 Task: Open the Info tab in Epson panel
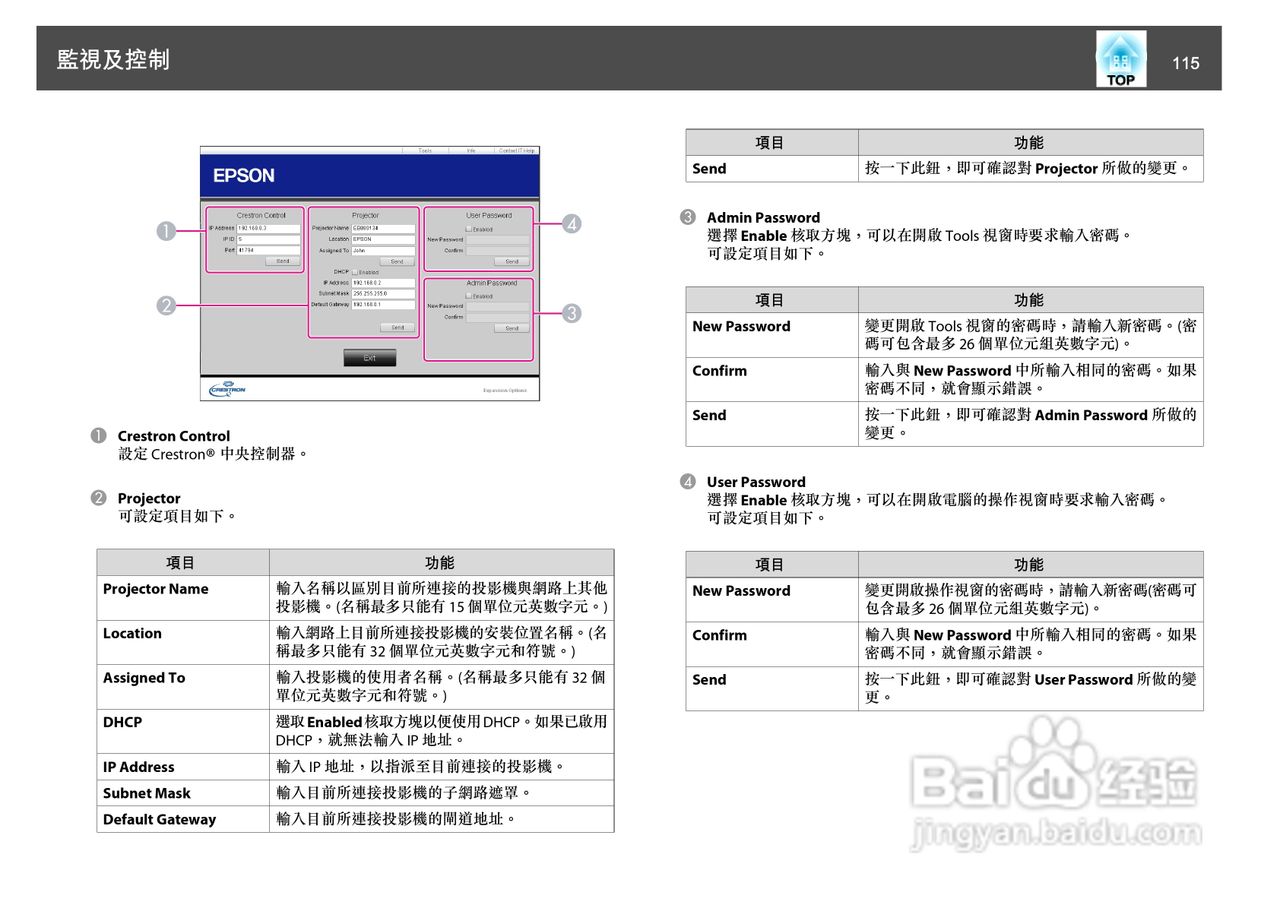(471, 150)
